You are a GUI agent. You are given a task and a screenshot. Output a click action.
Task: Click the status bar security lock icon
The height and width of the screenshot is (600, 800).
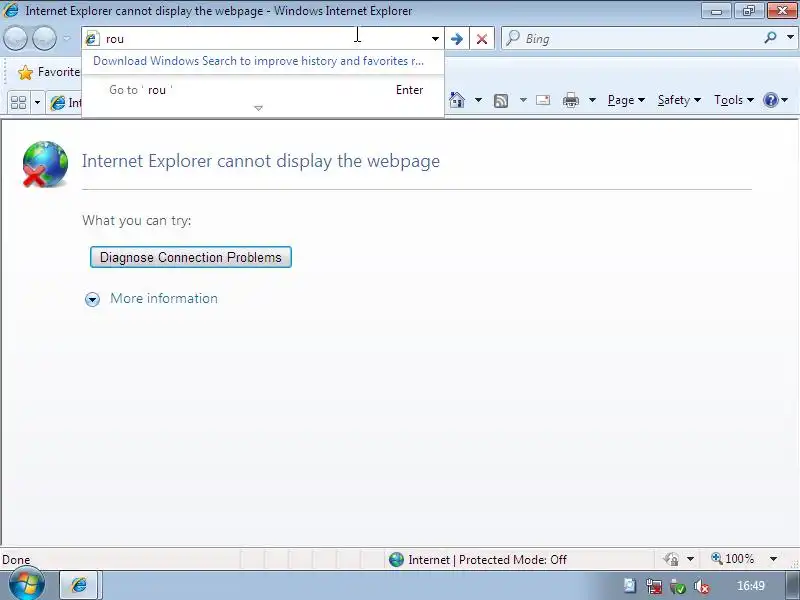(671, 560)
